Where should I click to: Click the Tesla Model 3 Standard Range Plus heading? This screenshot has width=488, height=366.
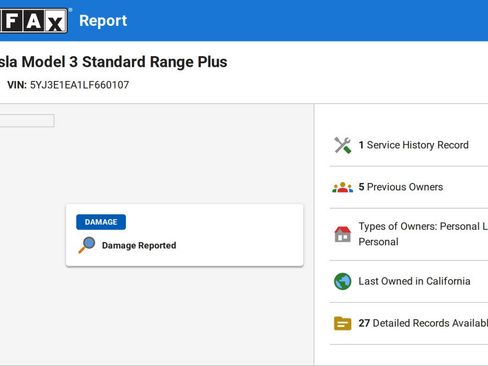(114, 62)
